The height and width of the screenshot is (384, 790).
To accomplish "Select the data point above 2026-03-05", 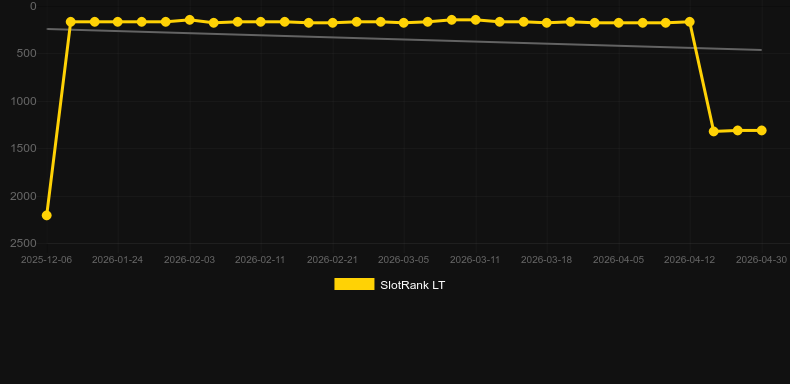I will [404, 23].
